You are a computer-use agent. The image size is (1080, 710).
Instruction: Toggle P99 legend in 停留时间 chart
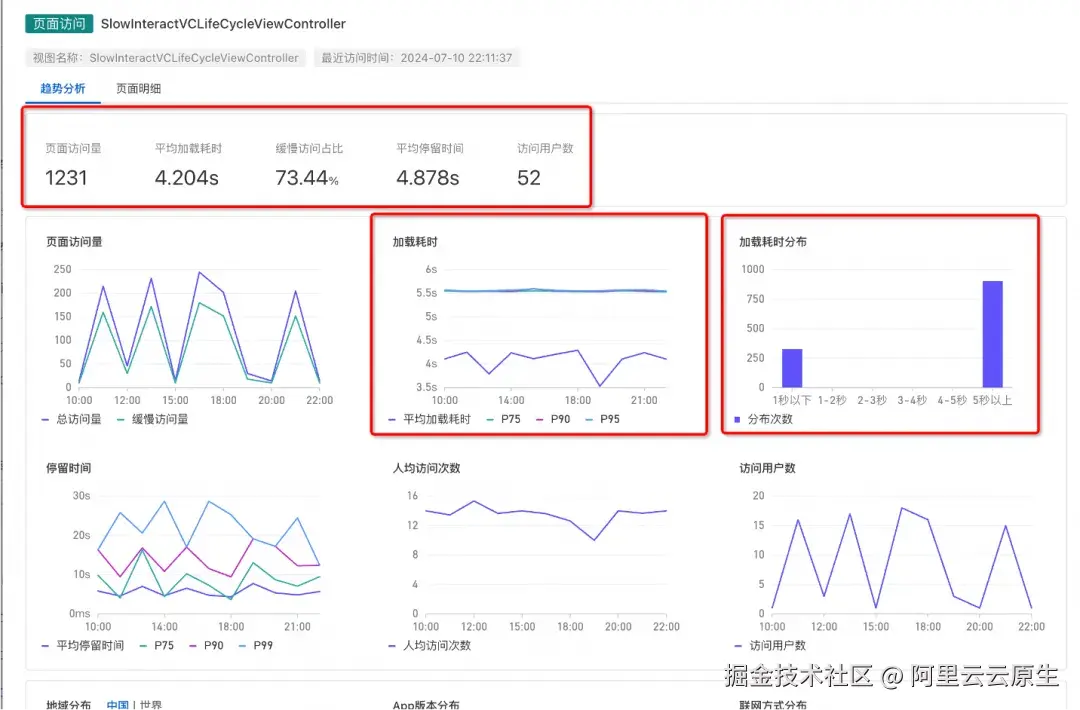pyautogui.click(x=256, y=646)
